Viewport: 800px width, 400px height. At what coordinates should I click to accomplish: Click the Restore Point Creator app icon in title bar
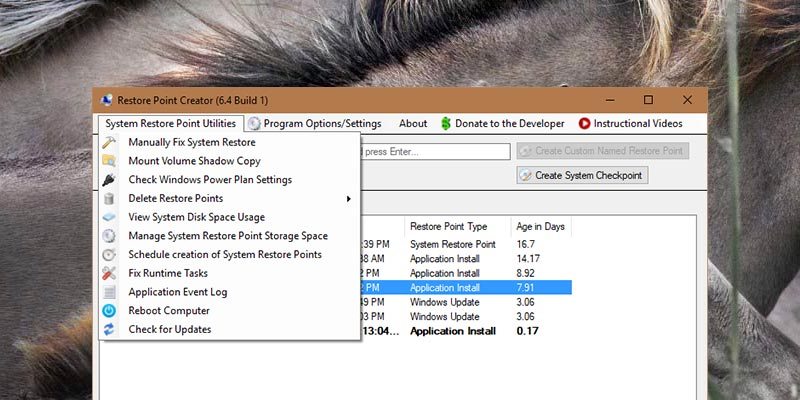[107, 100]
